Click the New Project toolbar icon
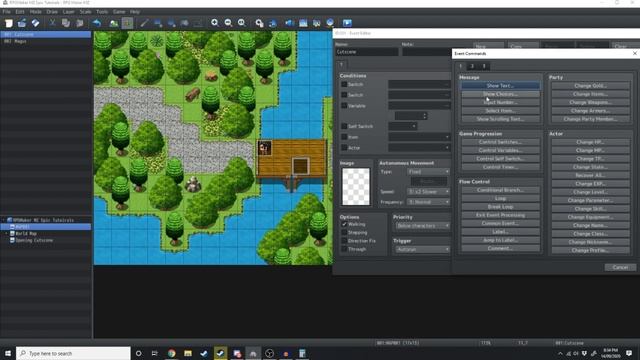640x360 pixels. pos(9,23)
